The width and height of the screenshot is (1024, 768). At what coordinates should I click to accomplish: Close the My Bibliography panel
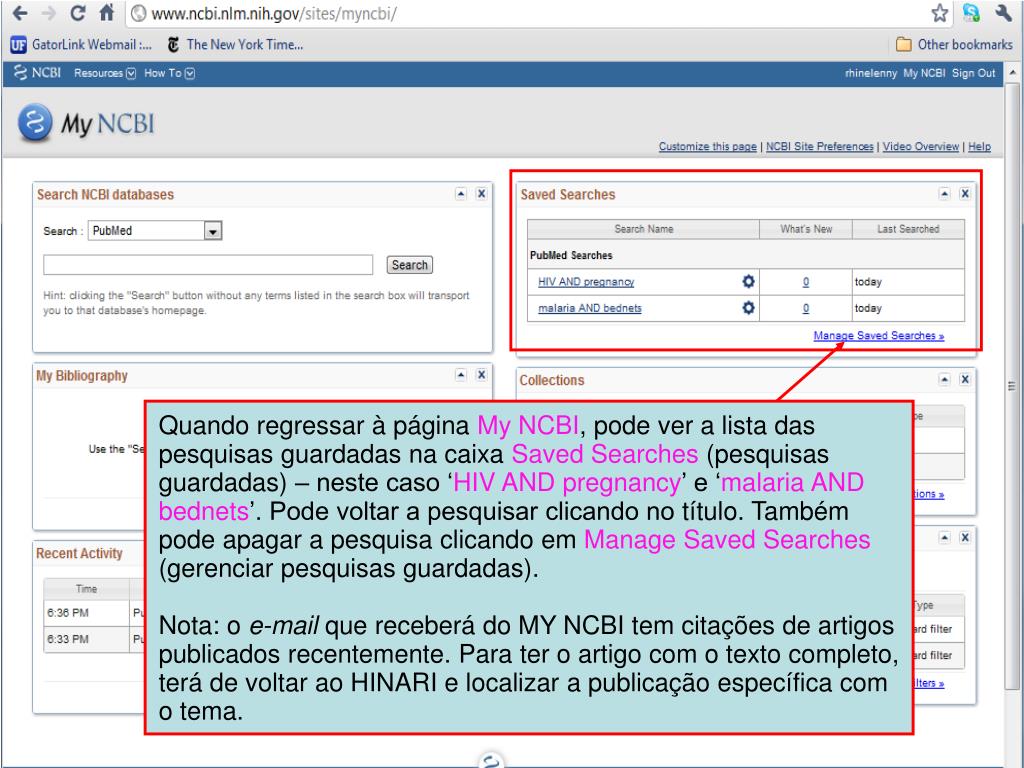pos(481,374)
